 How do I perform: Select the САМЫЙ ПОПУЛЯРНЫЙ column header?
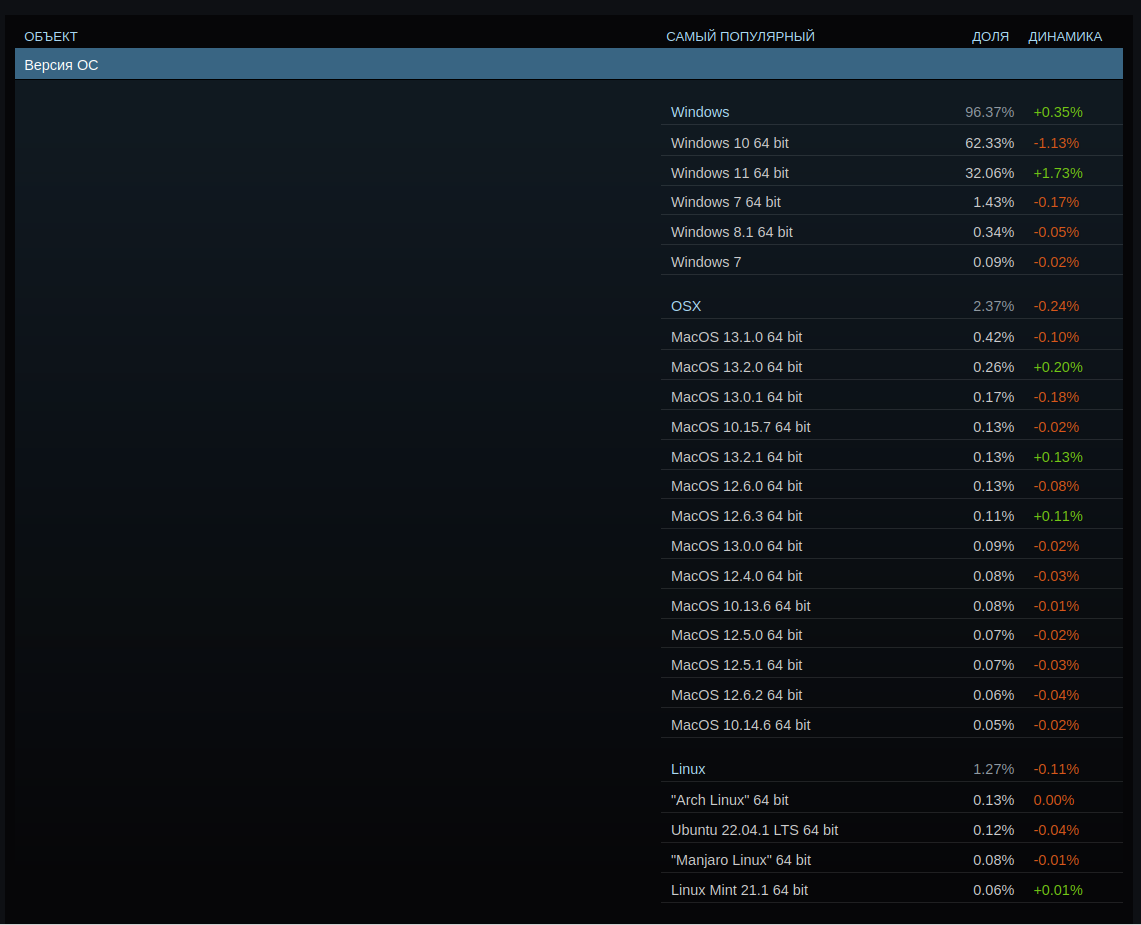(740, 36)
